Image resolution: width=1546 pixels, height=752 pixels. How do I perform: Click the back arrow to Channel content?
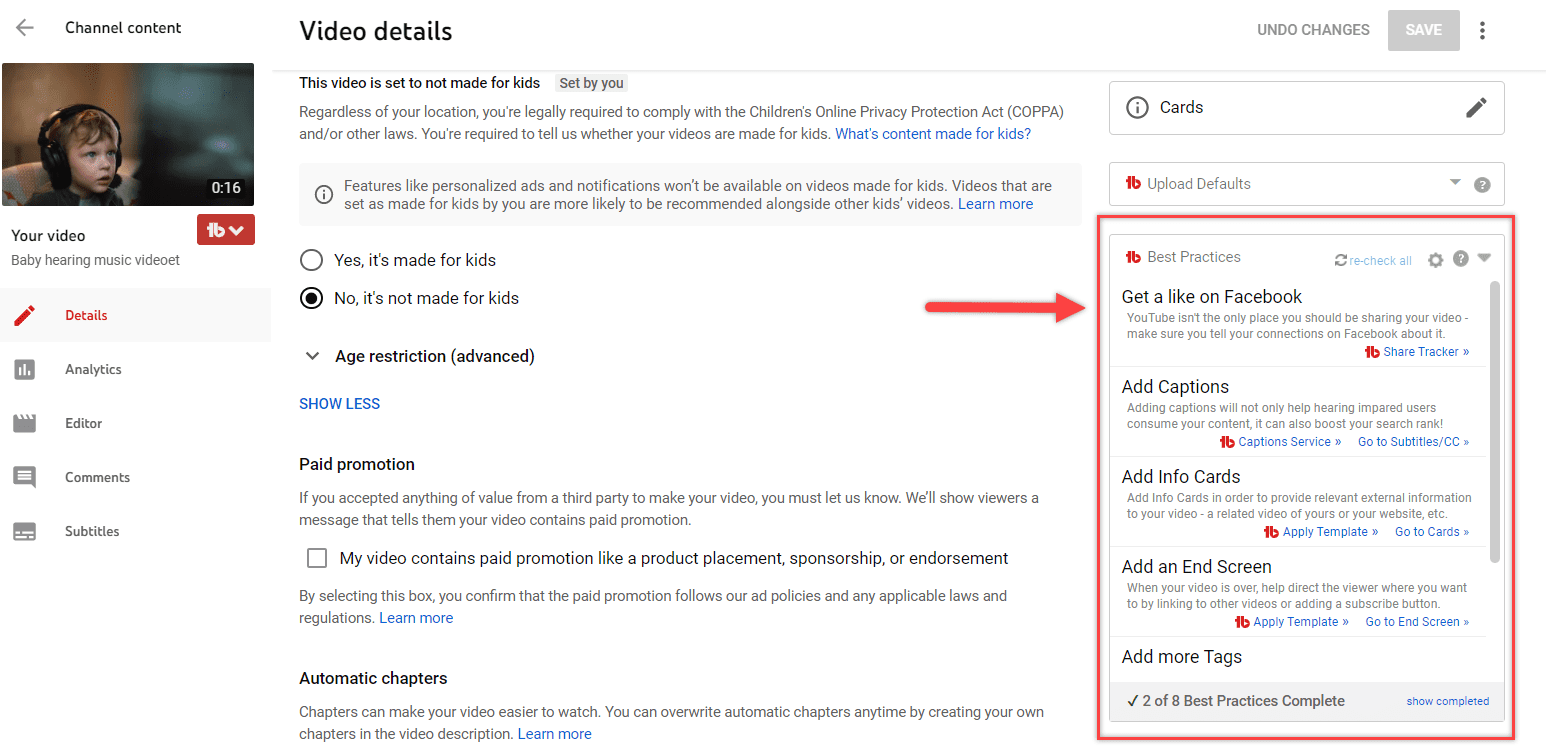click(x=25, y=28)
